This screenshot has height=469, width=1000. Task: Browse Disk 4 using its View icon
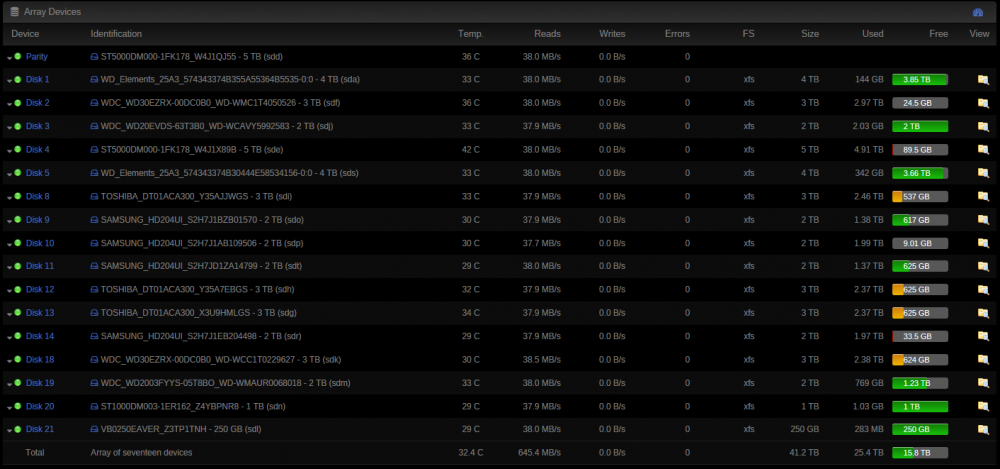(x=983, y=149)
